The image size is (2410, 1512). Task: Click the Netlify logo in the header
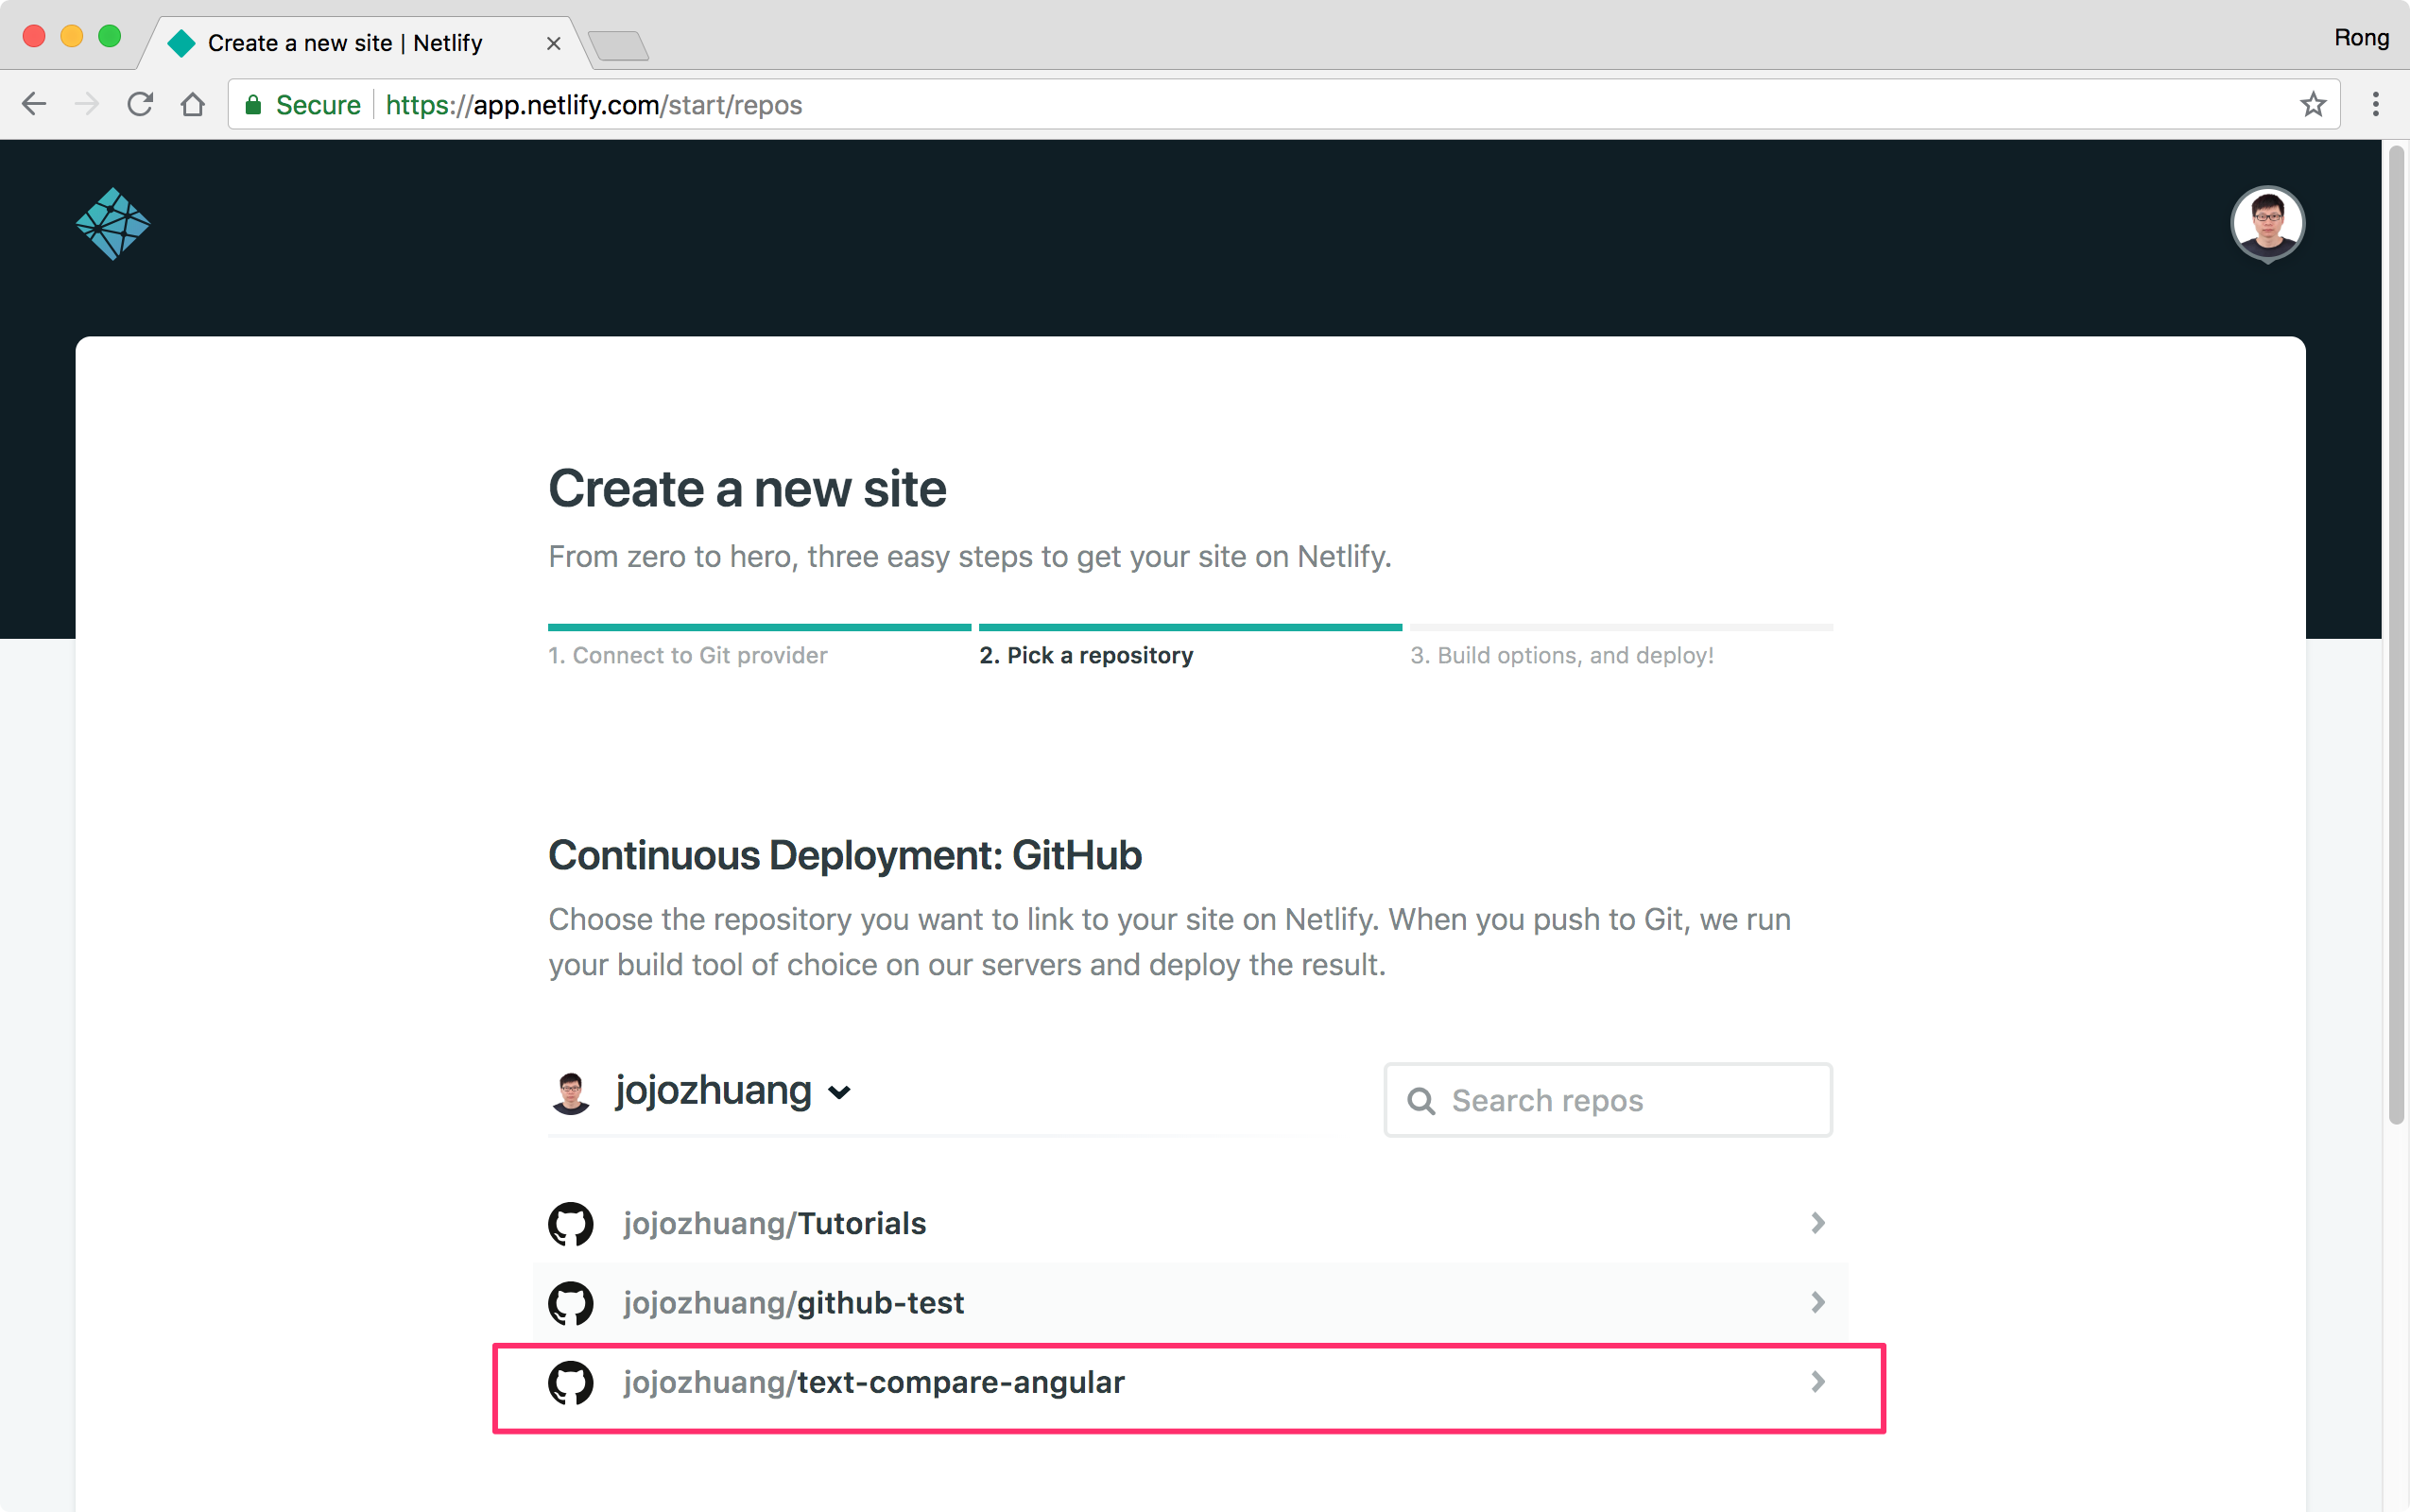click(113, 224)
